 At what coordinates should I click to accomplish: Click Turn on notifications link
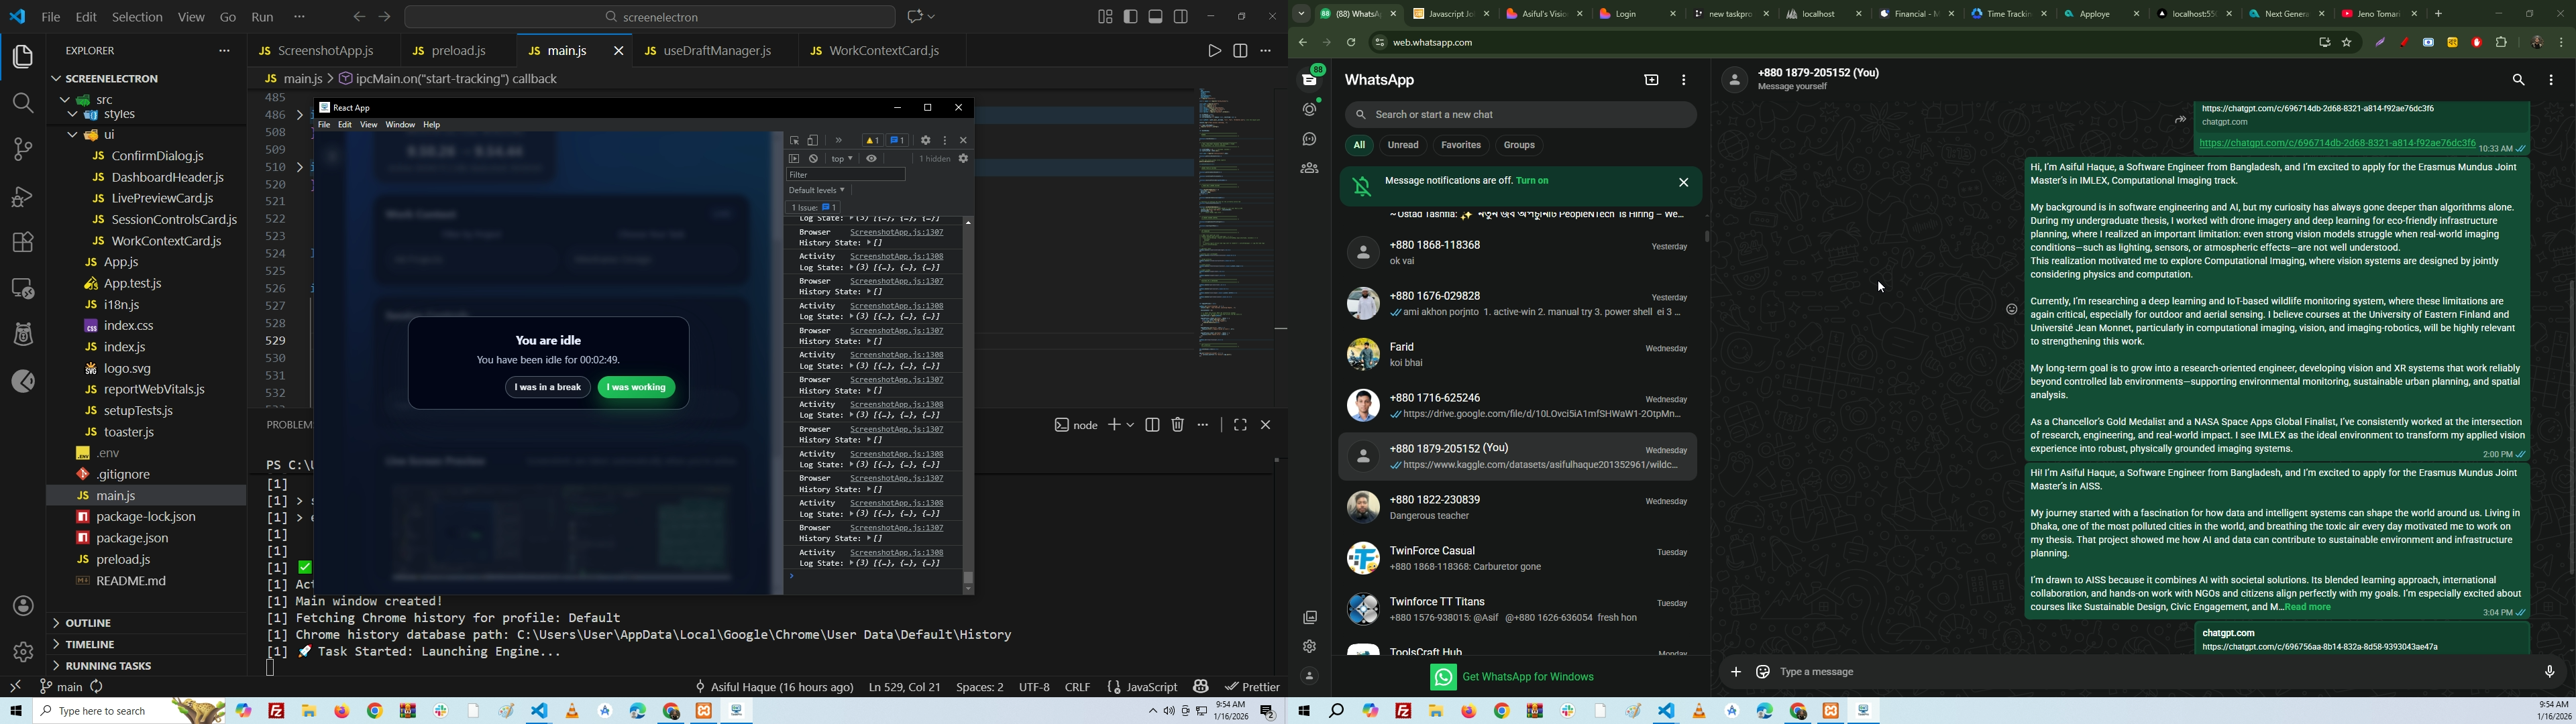point(1532,181)
